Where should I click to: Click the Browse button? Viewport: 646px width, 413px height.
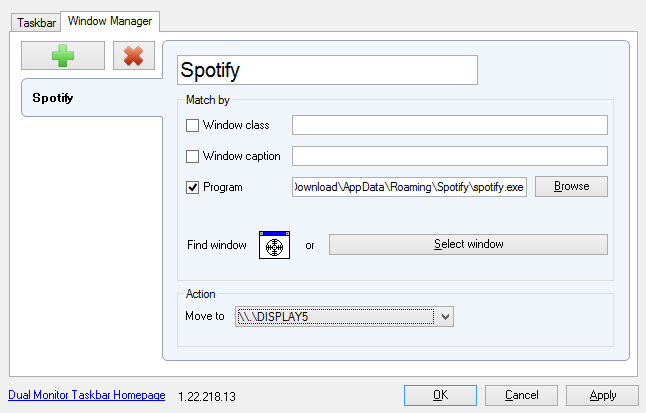point(571,186)
